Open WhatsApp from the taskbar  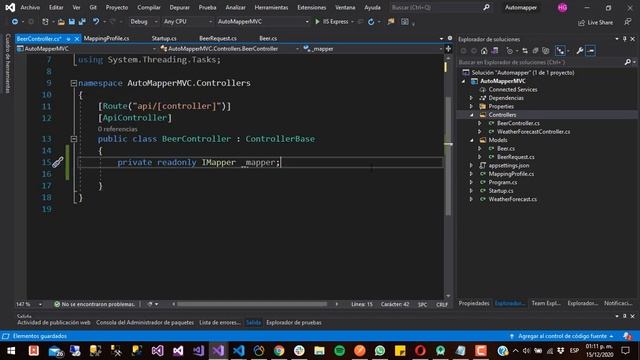(380, 351)
